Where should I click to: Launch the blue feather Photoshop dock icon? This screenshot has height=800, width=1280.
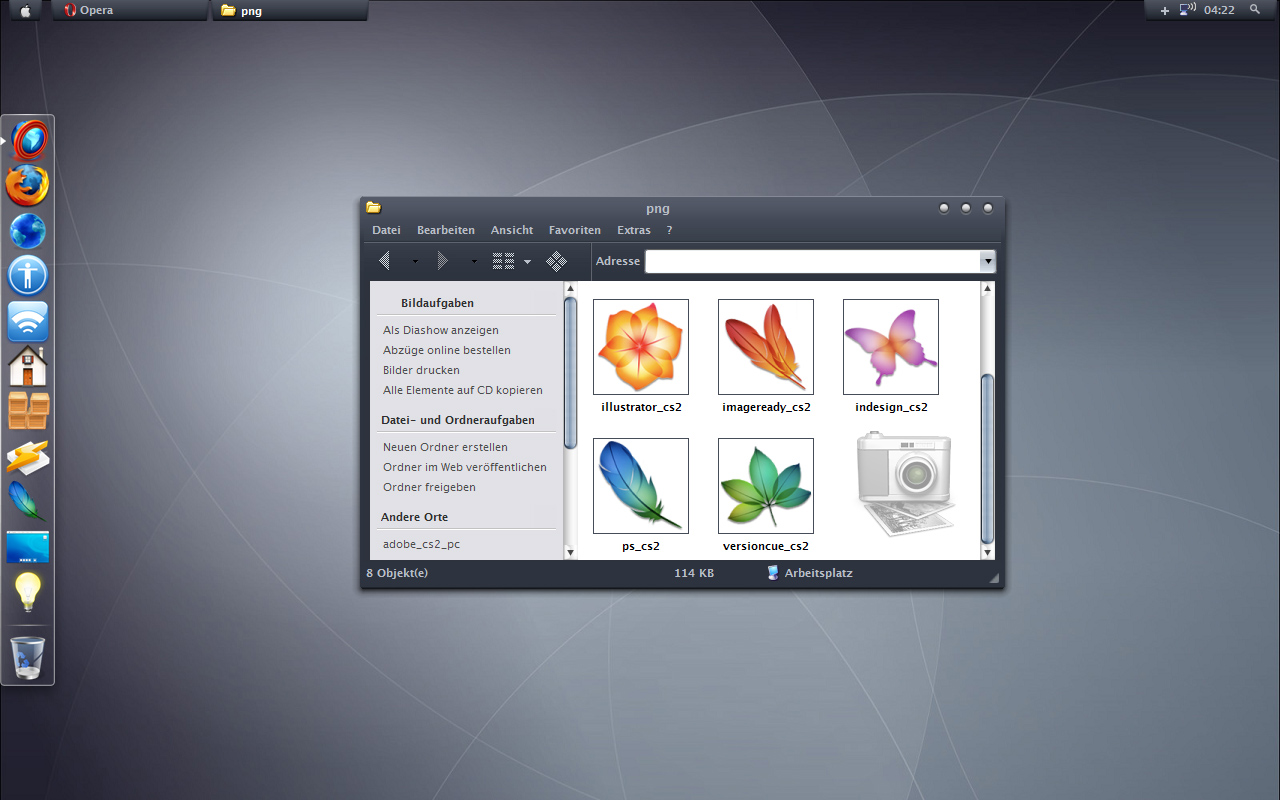(x=26, y=502)
